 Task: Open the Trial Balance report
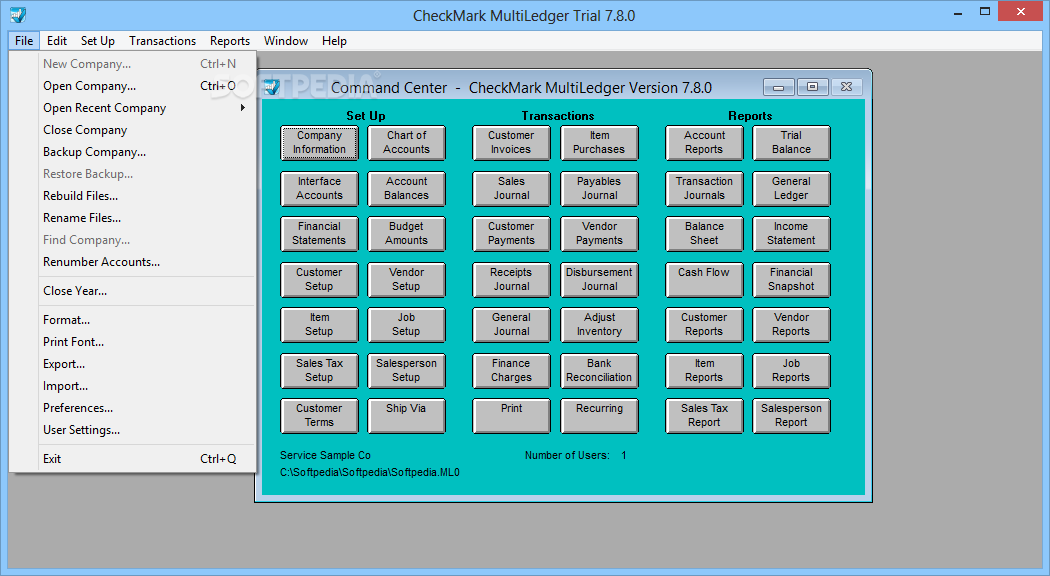[x=792, y=143]
